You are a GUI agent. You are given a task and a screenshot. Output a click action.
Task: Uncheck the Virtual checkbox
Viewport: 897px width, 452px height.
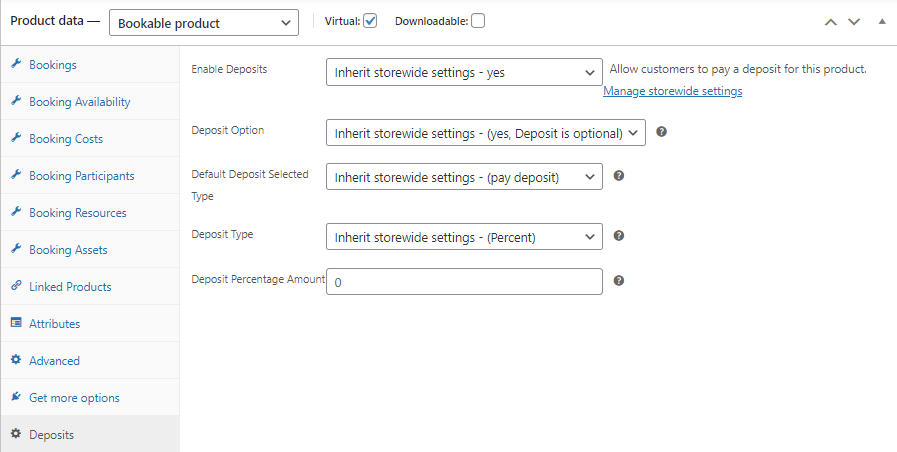click(370, 21)
